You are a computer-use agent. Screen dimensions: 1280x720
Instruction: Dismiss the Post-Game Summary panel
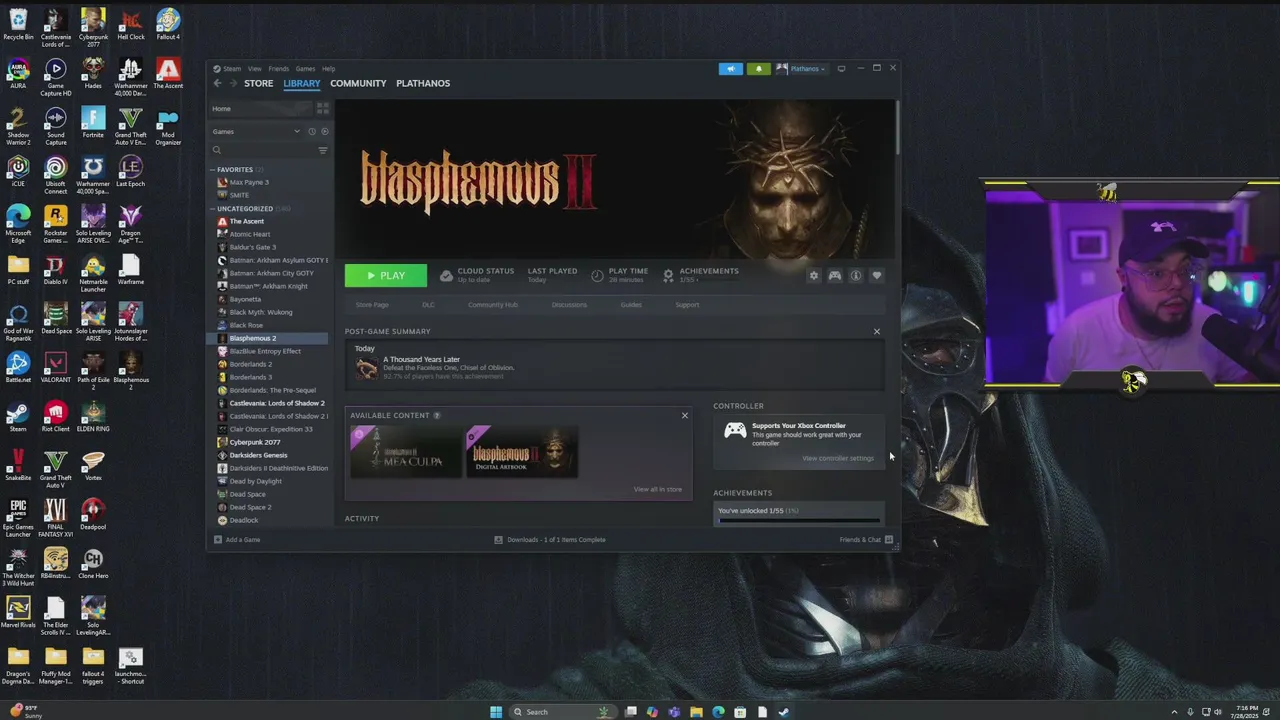[877, 332]
